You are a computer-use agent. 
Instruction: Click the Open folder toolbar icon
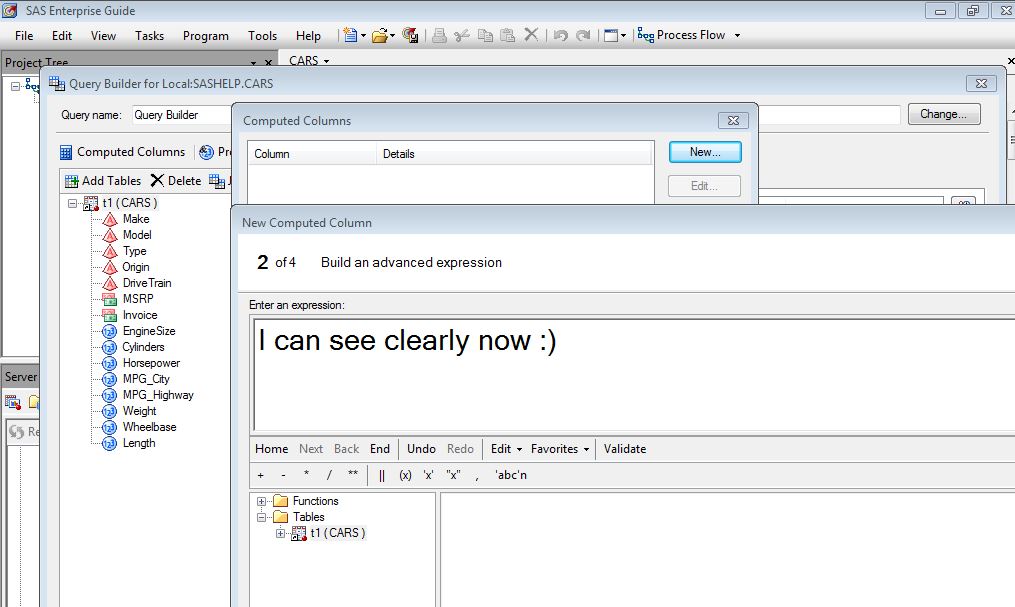pos(379,35)
